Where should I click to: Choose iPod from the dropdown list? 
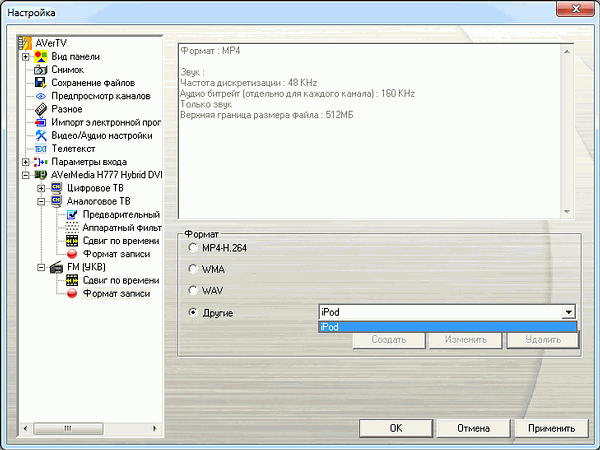(x=447, y=327)
